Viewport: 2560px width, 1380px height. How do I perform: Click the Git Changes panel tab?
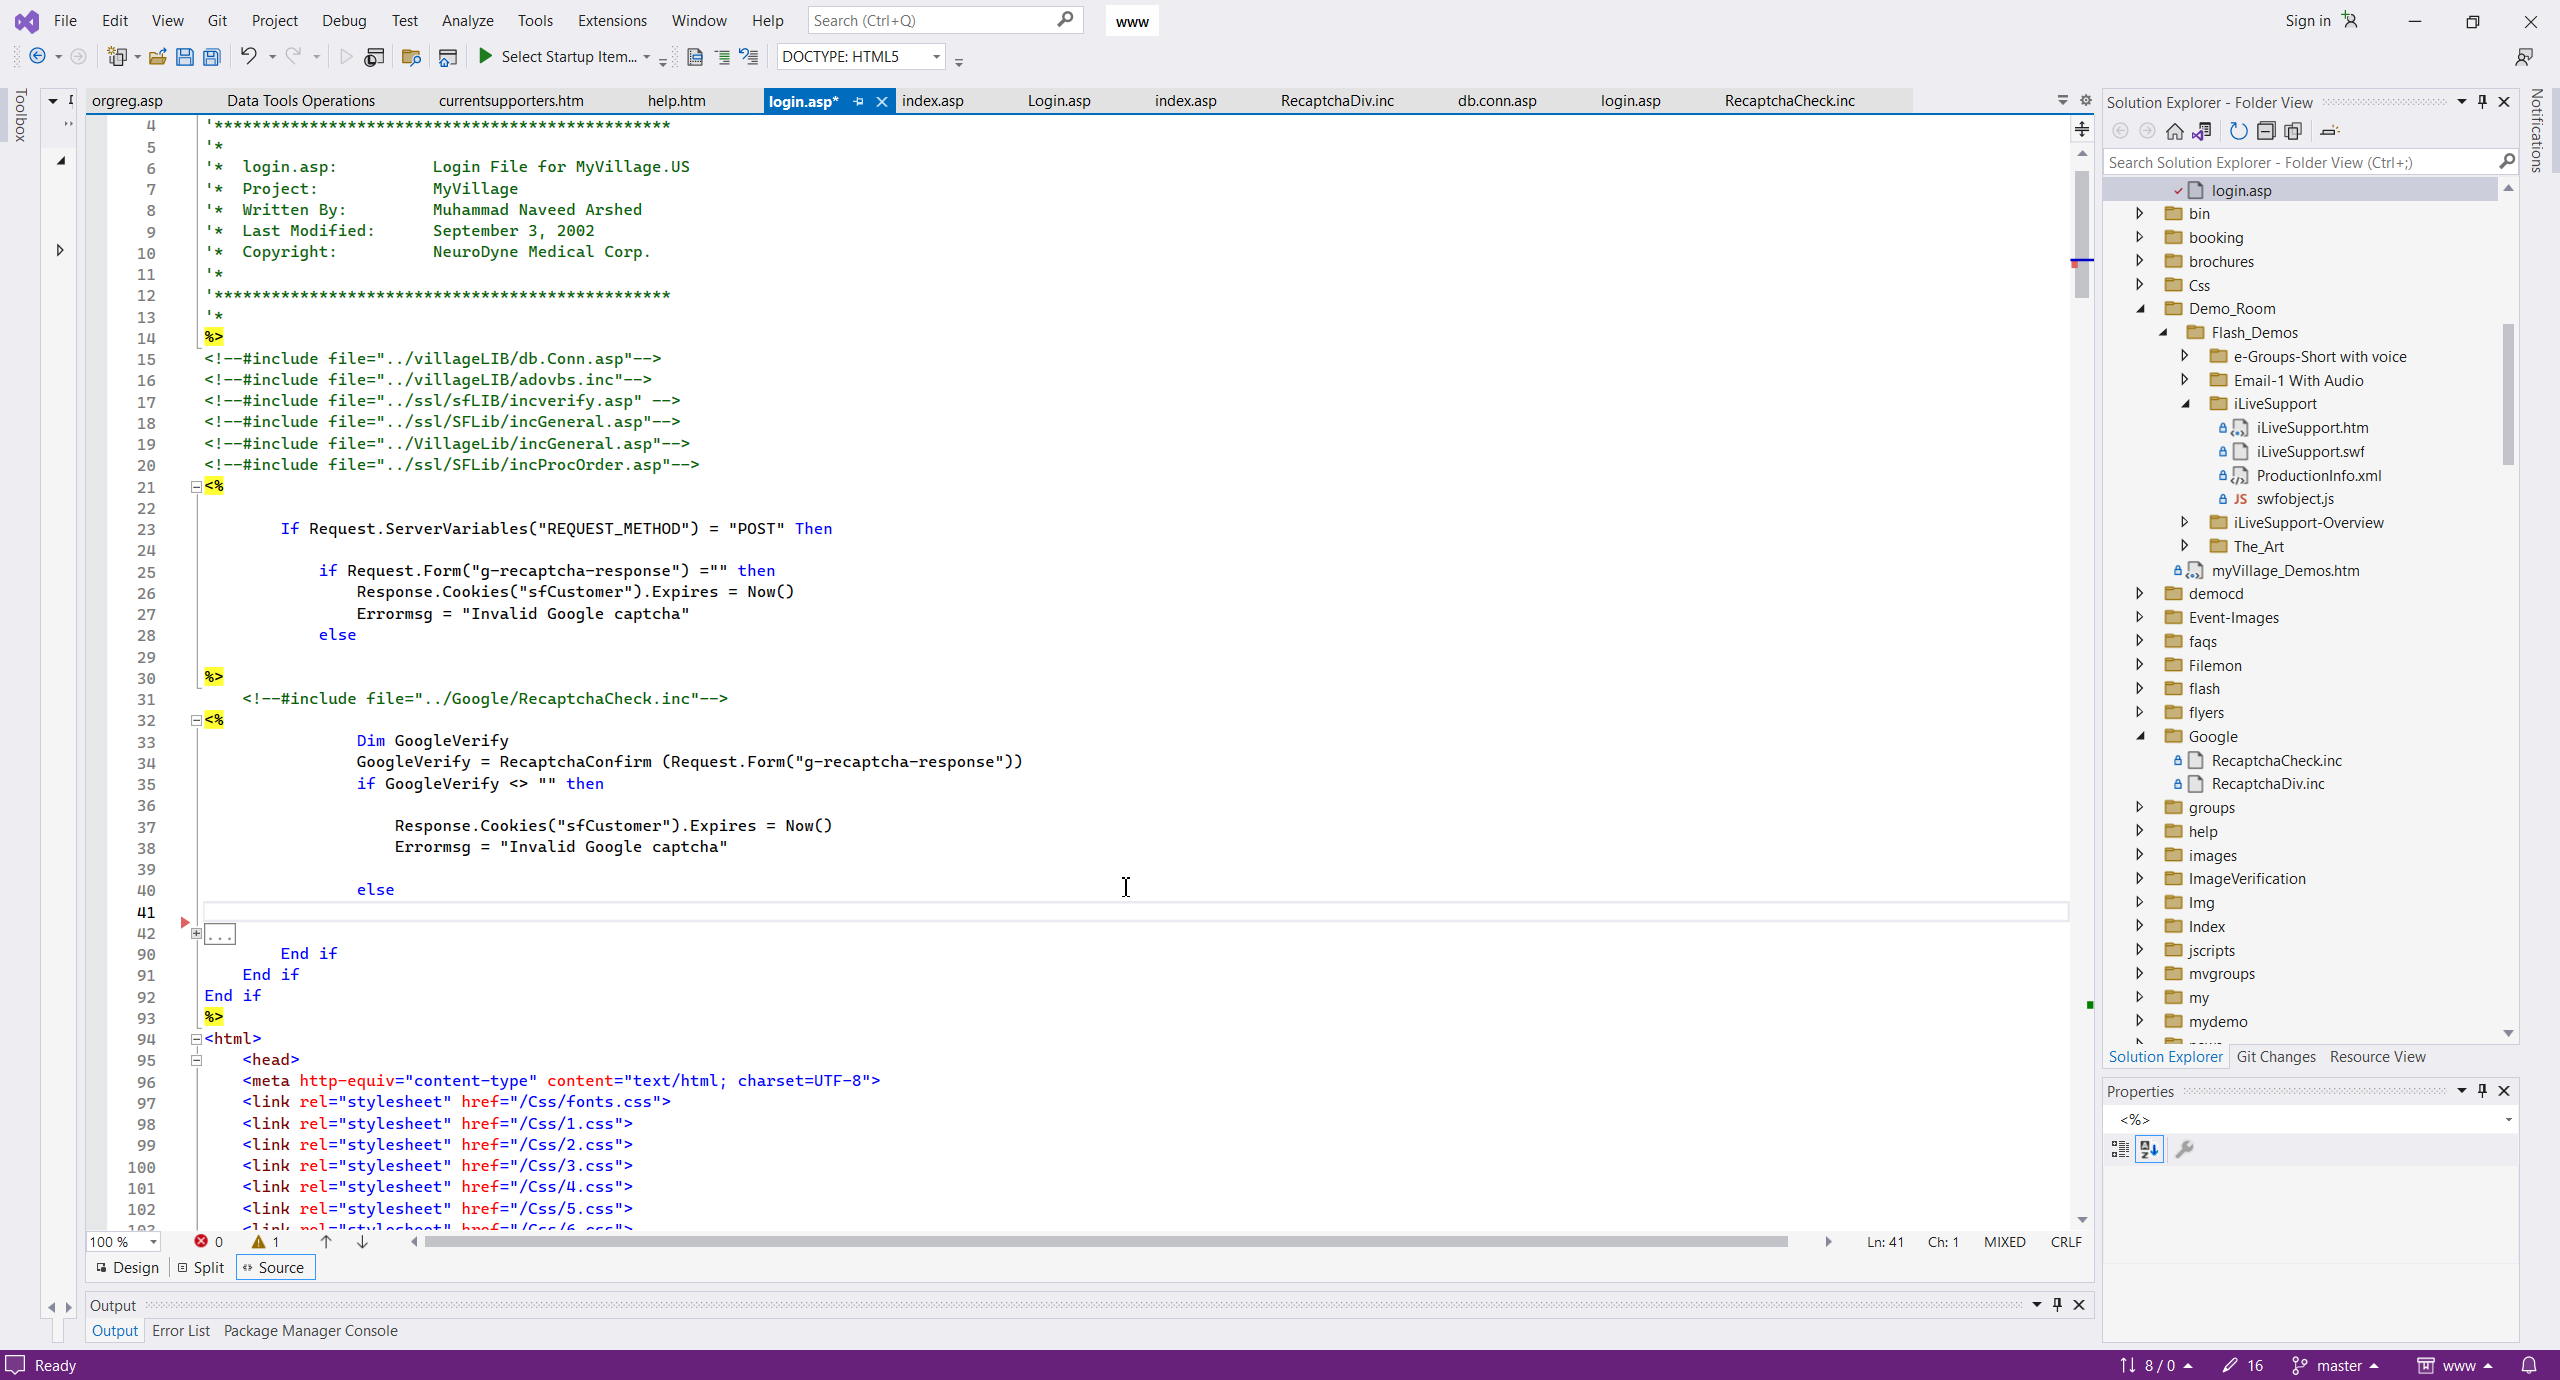[x=2275, y=1057]
